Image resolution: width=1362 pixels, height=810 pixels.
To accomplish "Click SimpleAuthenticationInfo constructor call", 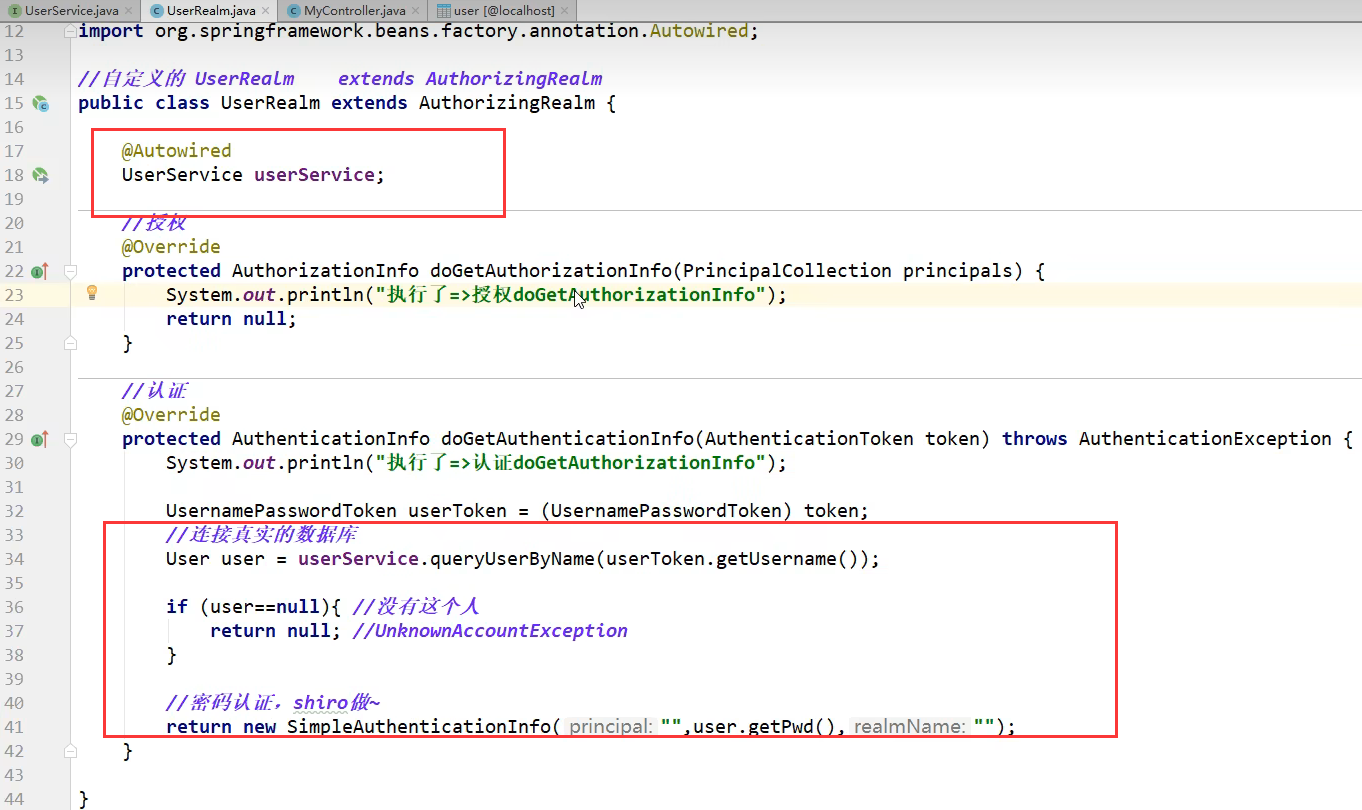I will coord(419,727).
